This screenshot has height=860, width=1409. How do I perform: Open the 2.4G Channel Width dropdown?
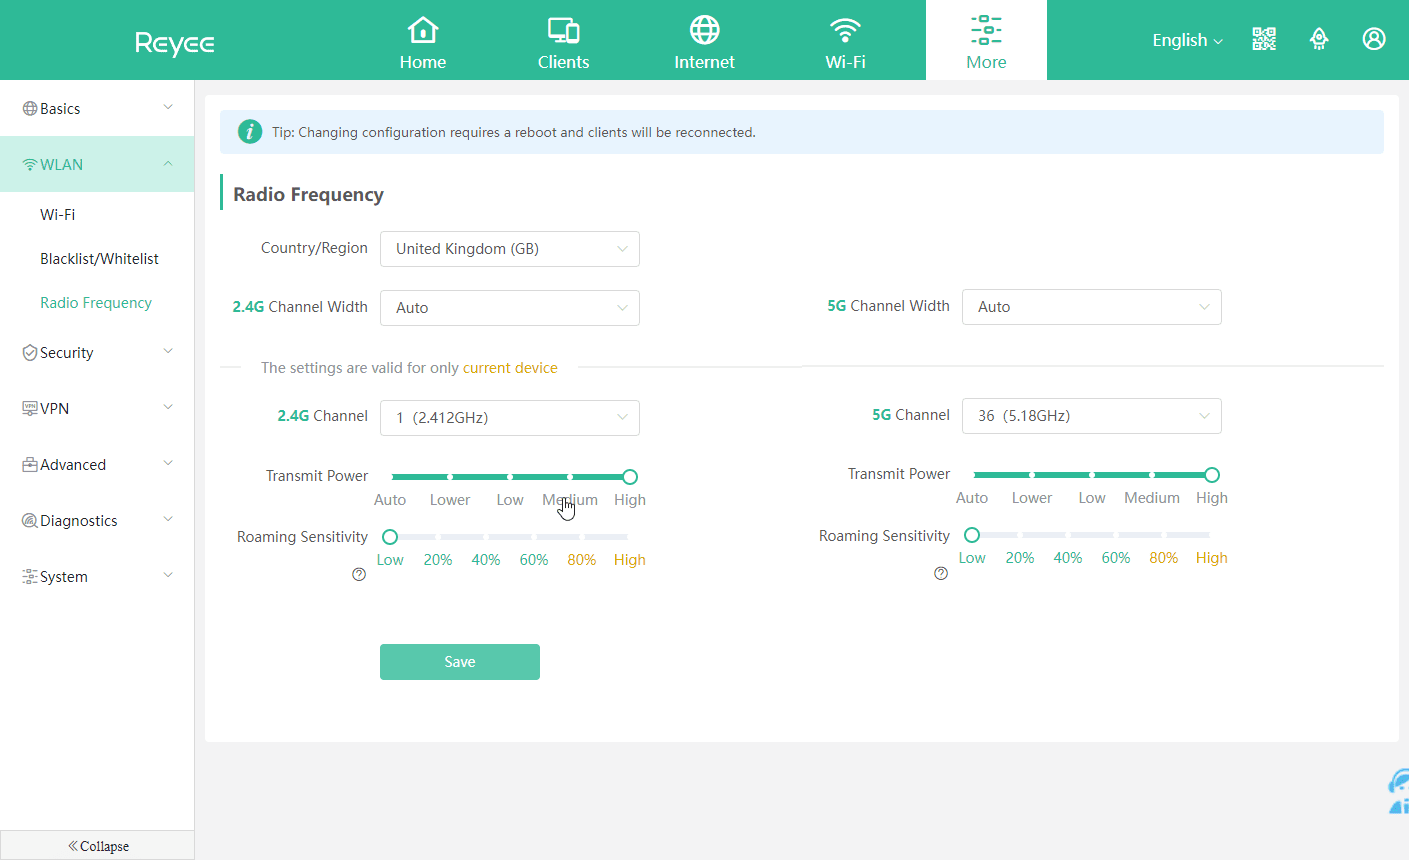point(509,308)
